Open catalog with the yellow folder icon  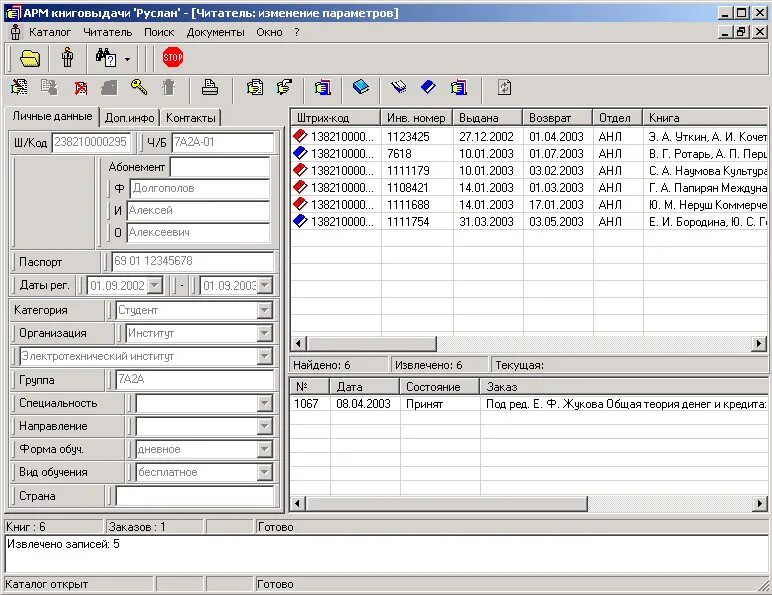pos(30,58)
